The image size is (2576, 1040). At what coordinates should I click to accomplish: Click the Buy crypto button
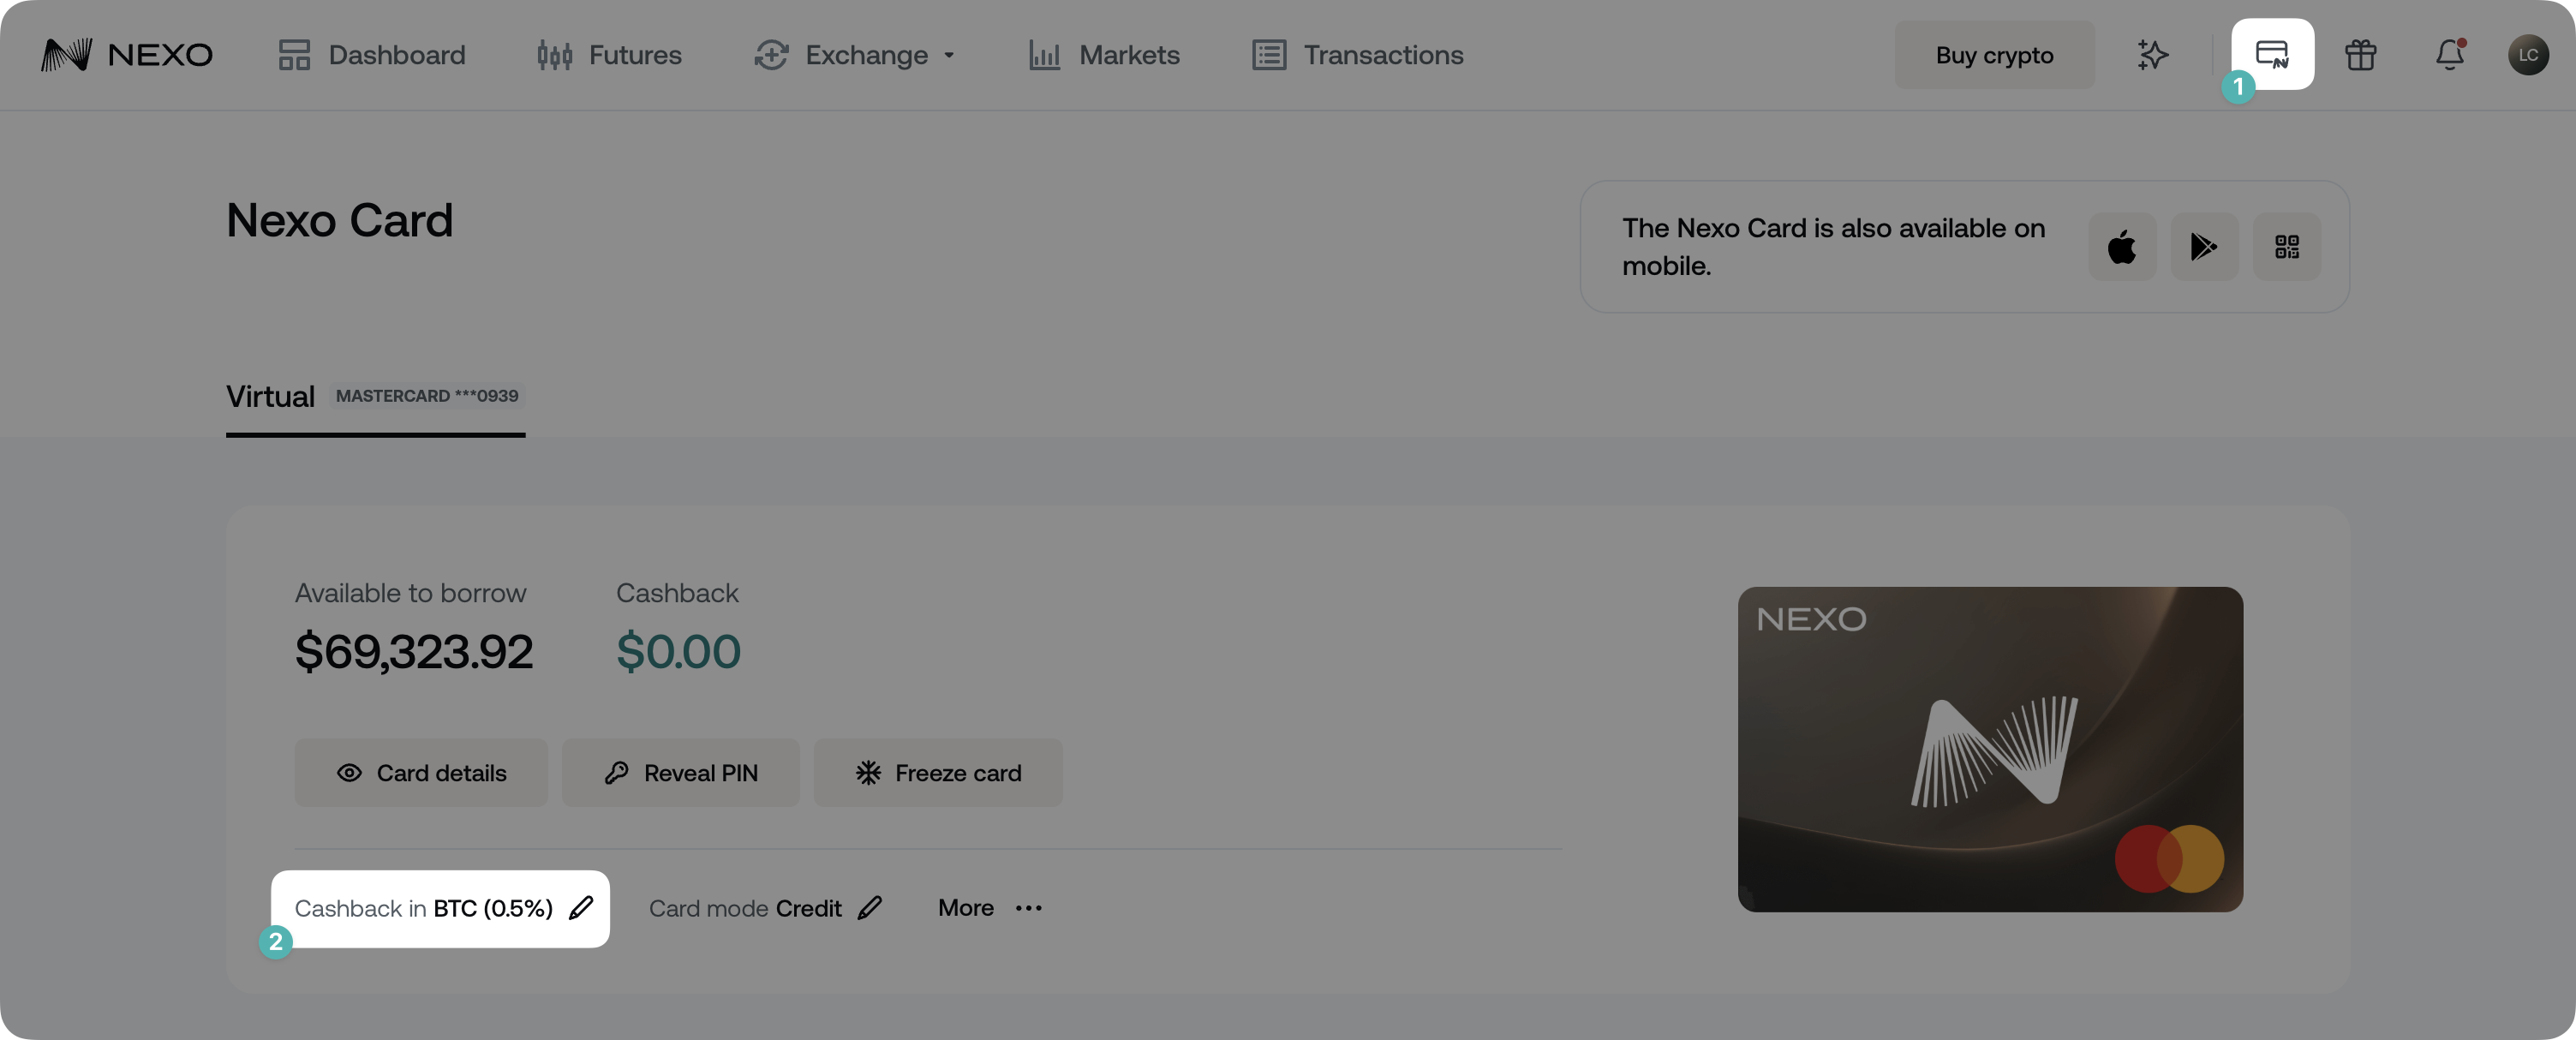tap(1992, 55)
